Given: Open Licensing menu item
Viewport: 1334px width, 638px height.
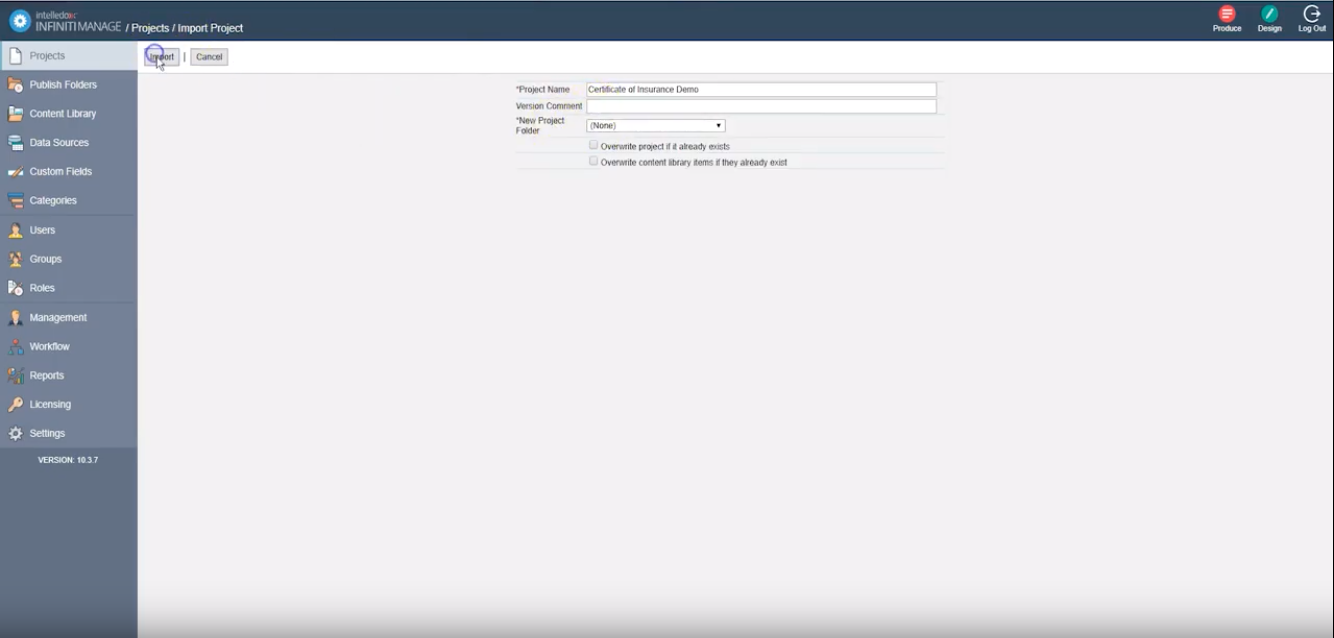Looking at the screenshot, I should click(x=68, y=405).
